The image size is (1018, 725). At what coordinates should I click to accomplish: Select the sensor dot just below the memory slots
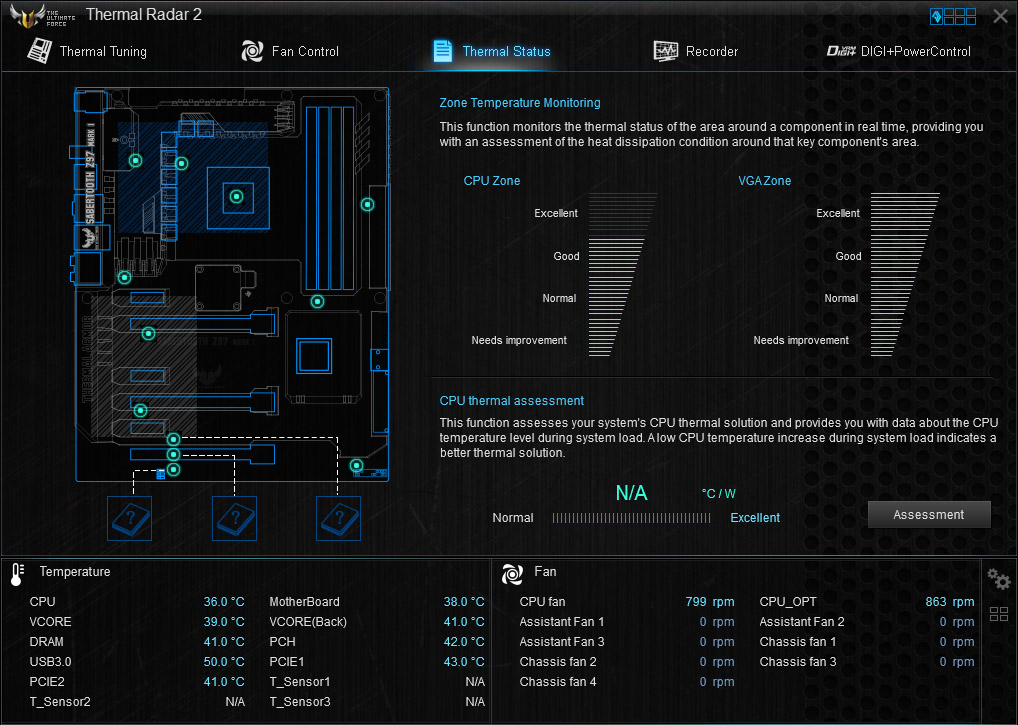(x=317, y=301)
